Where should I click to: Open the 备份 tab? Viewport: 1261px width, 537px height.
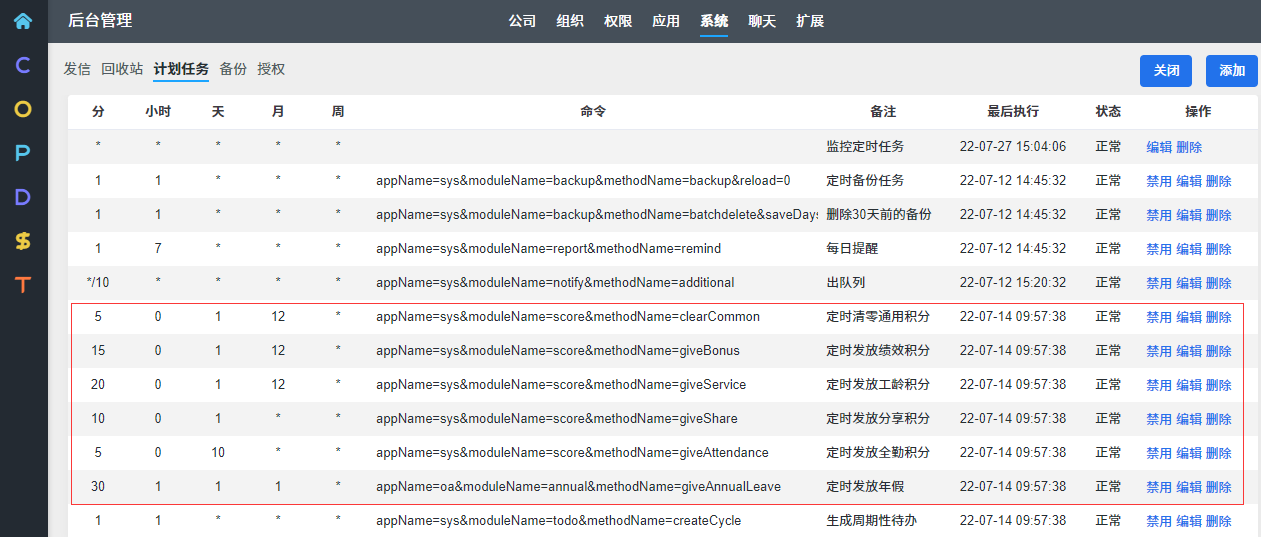(233, 69)
